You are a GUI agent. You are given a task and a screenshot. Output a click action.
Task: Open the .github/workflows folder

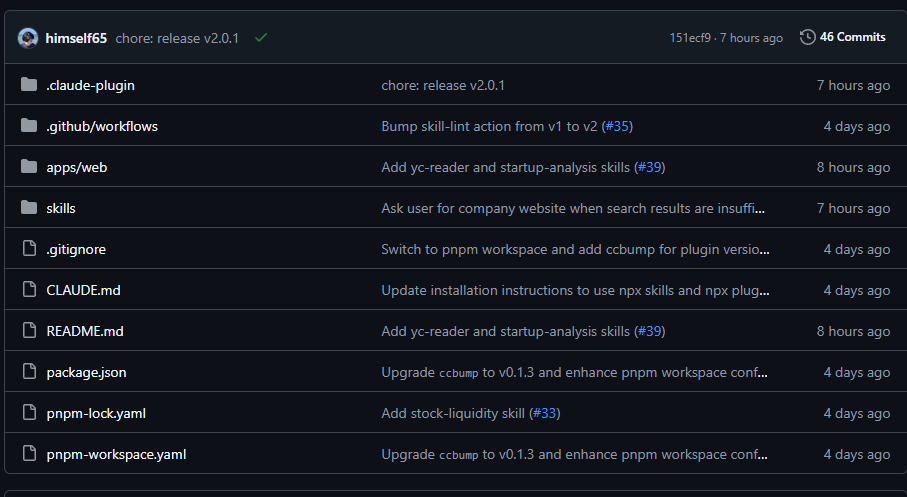click(x=102, y=126)
